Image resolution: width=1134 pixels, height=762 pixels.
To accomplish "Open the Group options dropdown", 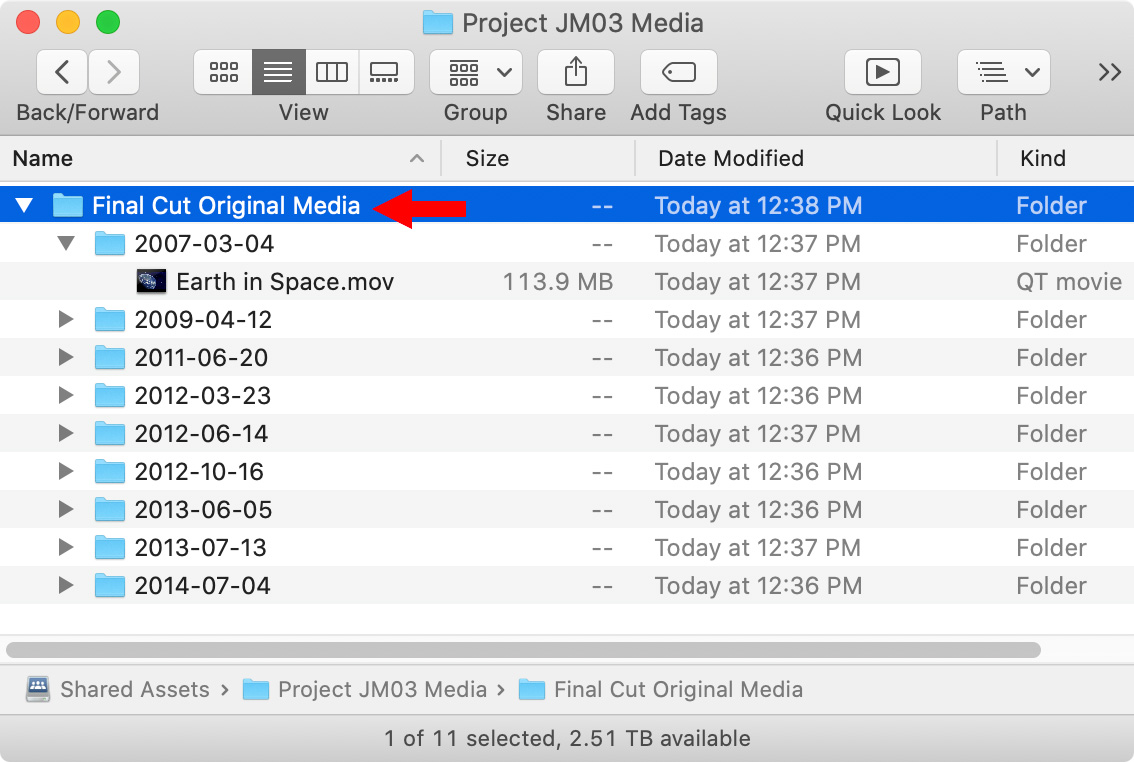I will (x=476, y=72).
